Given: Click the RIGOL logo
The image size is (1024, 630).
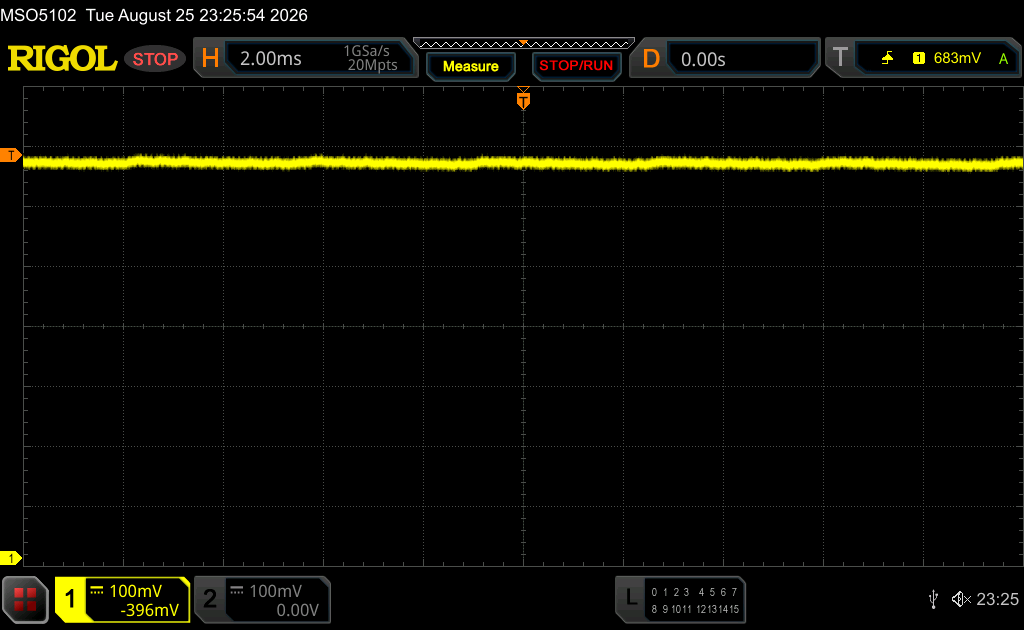Looking at the screenshot, I should point(62,59).
